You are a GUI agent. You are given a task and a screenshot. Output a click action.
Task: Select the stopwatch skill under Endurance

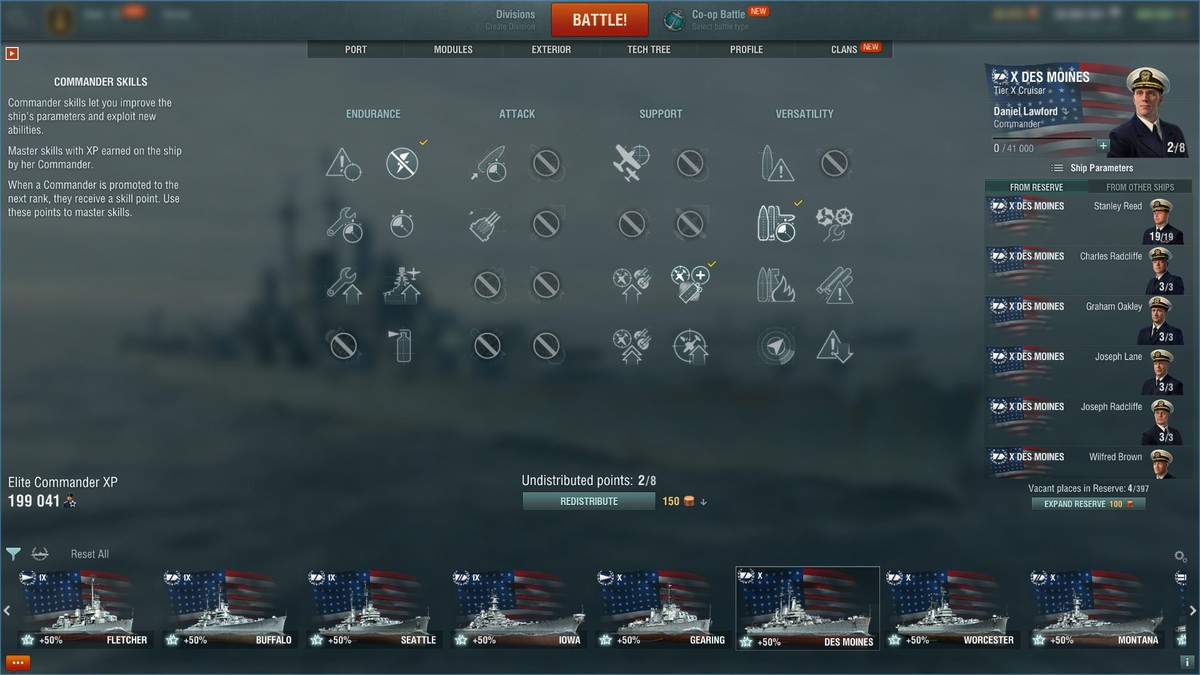pos(402,223)
